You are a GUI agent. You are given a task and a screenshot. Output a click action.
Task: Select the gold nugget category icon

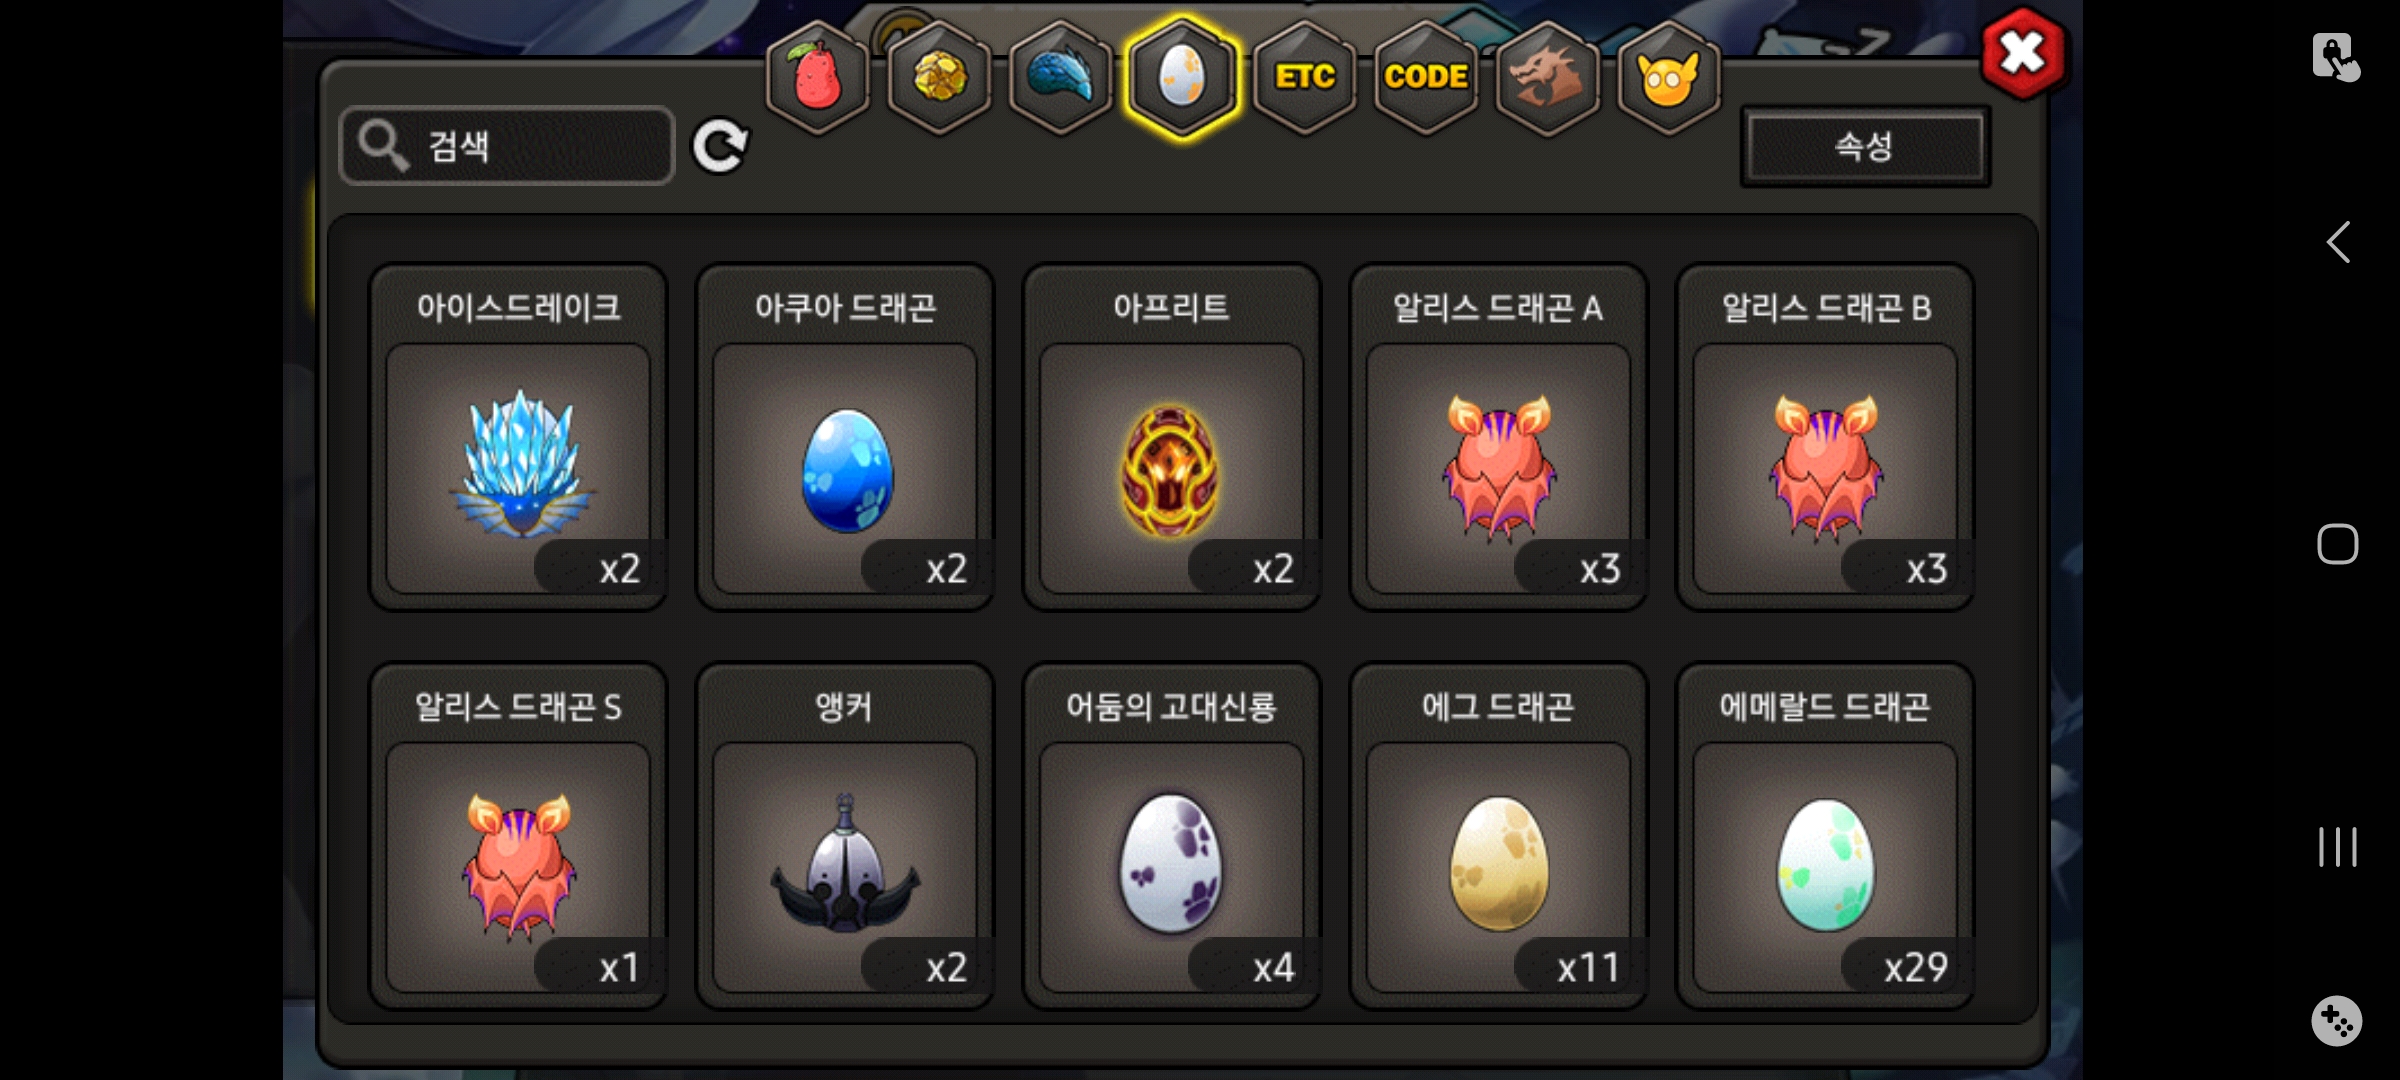click(x=939, y=77)
